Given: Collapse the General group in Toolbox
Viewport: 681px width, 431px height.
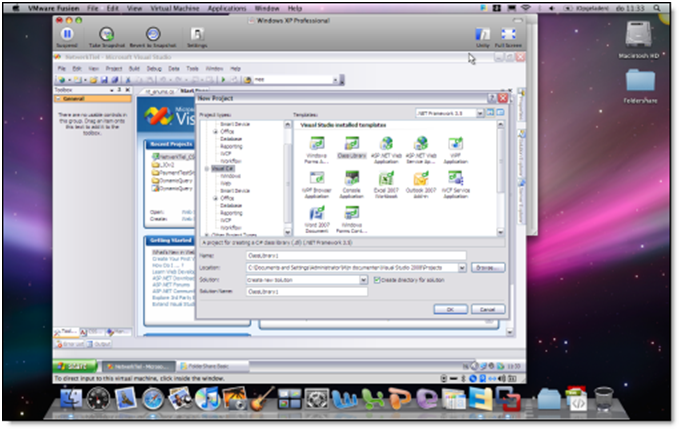Looking at the screenshot, I should click(x=58, y=99).
